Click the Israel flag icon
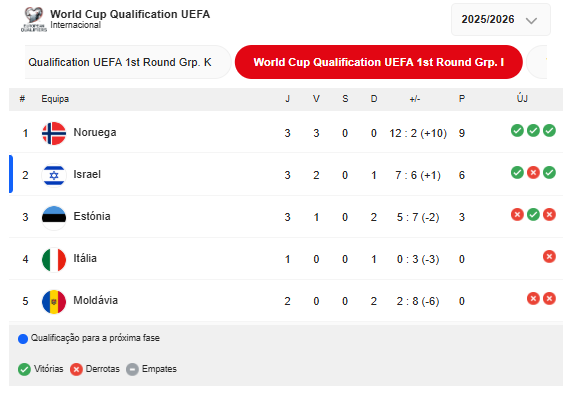 click(54, 175)
